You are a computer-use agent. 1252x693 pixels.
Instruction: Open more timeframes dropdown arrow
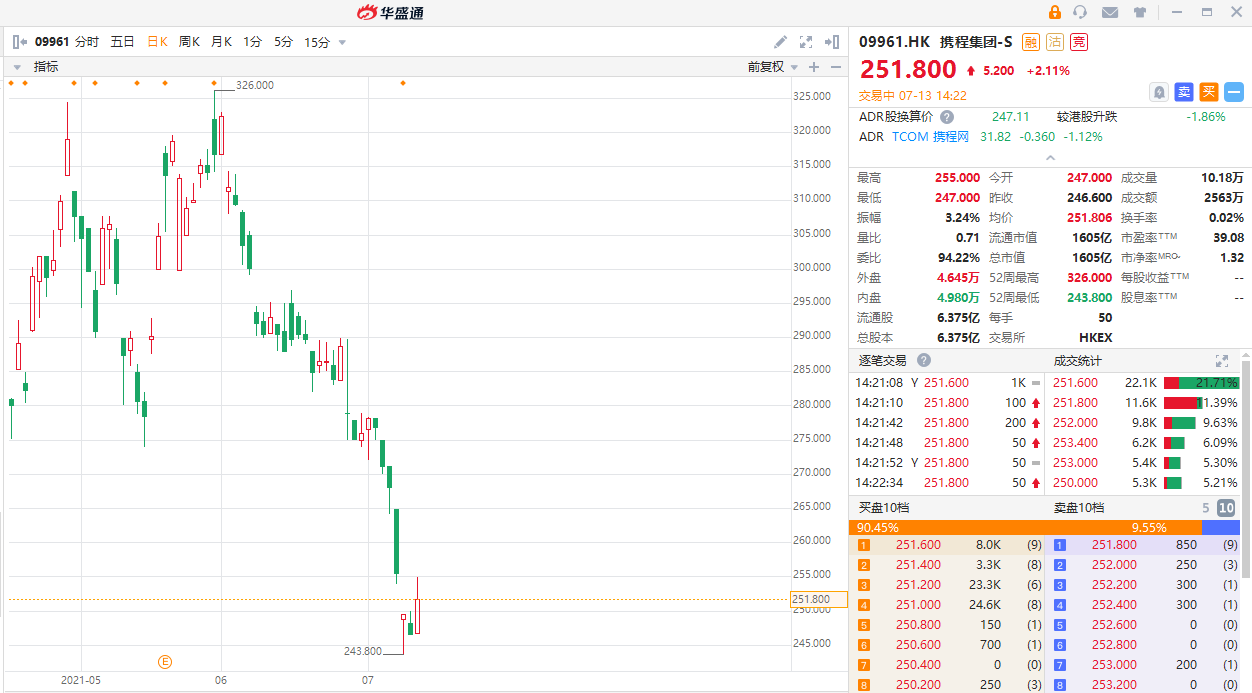click(x=342, y=43)
